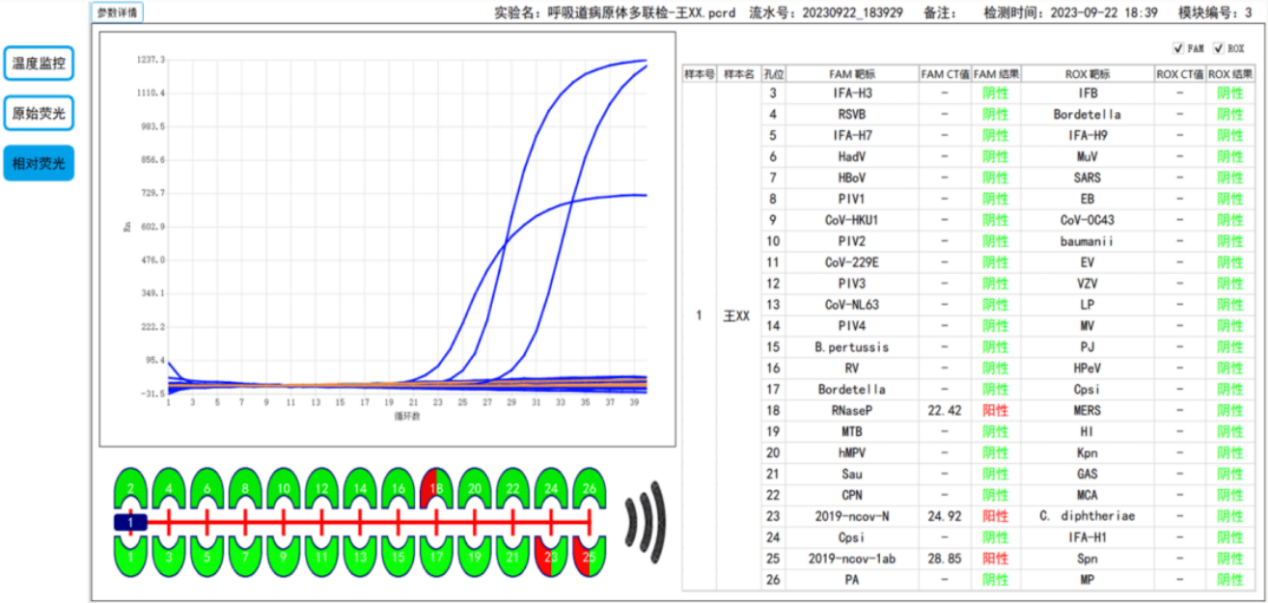Image resolution: width=1268 pixels, height=603 pixels.
Task: Select well 18 on the chip diagram
Action: coord(435,488)
